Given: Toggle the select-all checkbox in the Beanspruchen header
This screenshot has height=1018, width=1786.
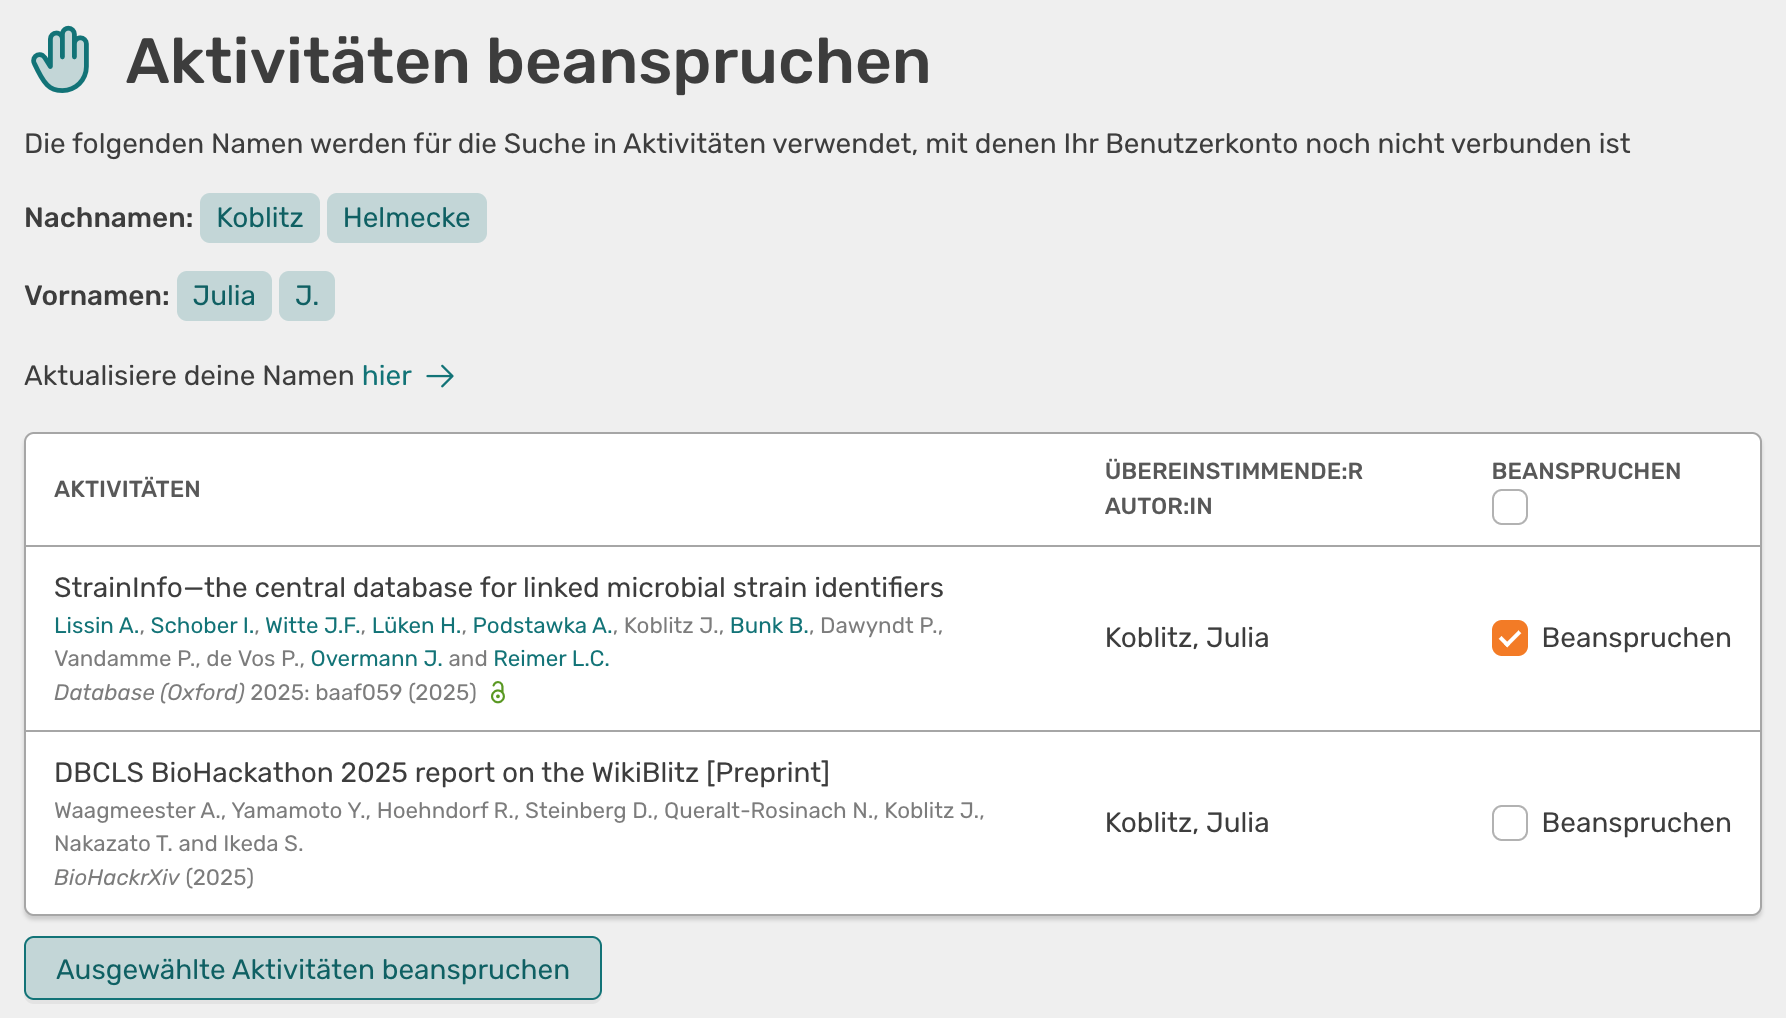Looking at the screenshot, I should tap(1509, 508).
